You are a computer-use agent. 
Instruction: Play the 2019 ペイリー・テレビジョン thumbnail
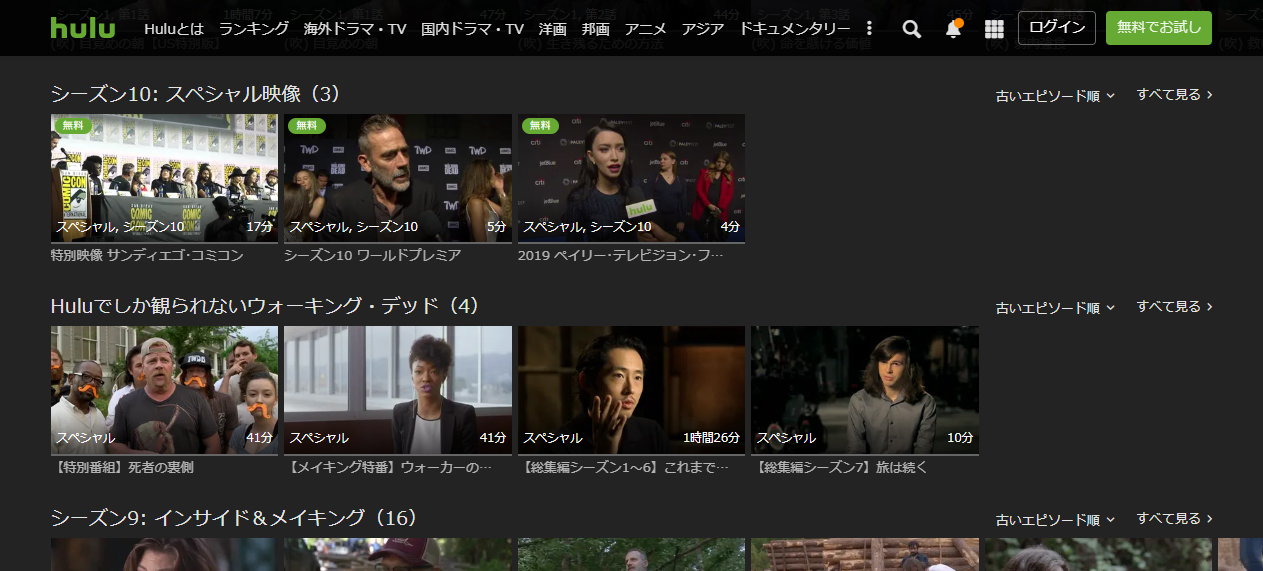pyautogui.click(x=631, y=178)
